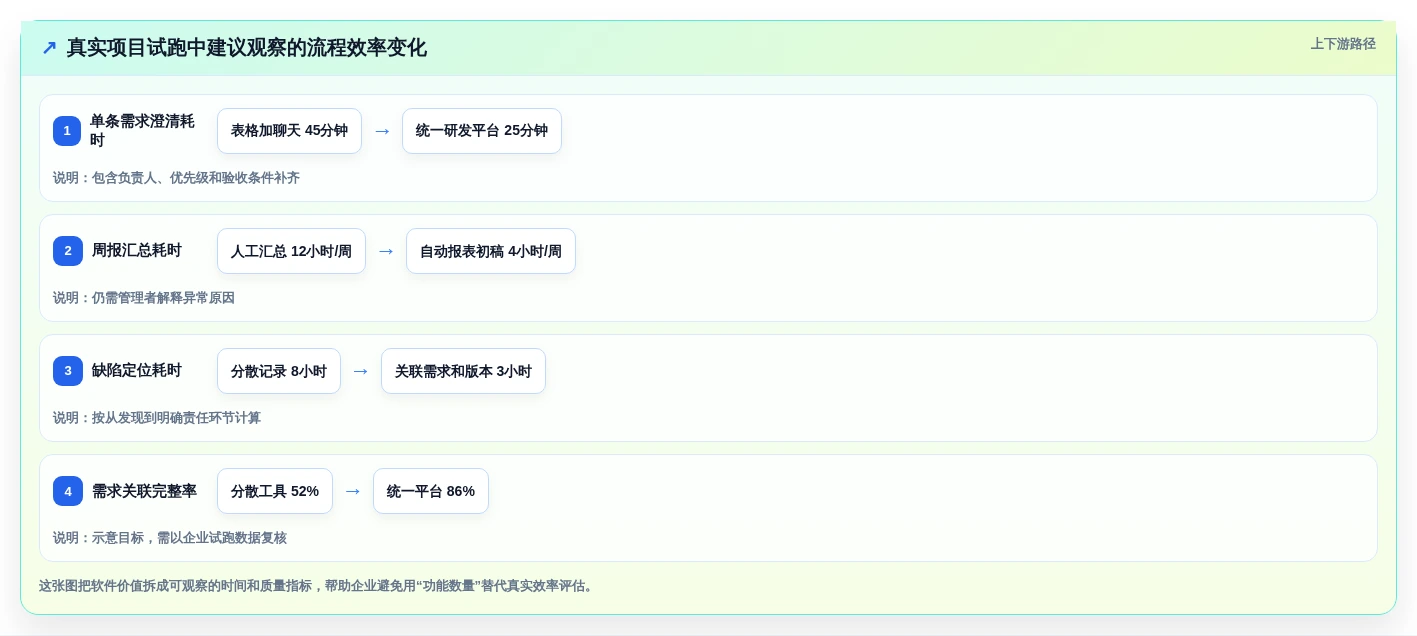Click the 人工汇总 12小时/周 chip
Image resolution: width=1417 pixels, height=636 pixels.
coord(291,251)
